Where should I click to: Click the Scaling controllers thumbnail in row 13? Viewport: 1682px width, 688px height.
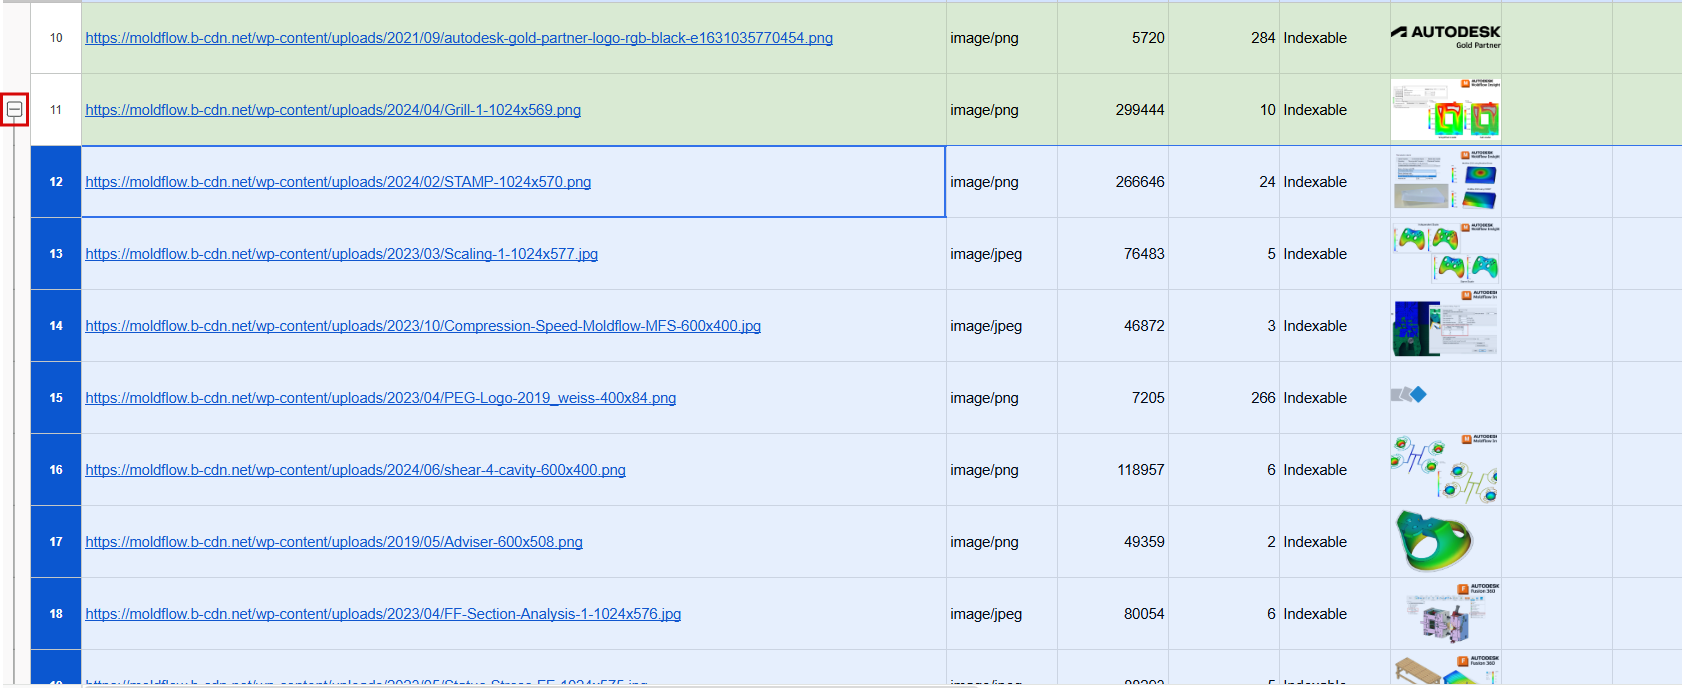[x=1446, y=253]
